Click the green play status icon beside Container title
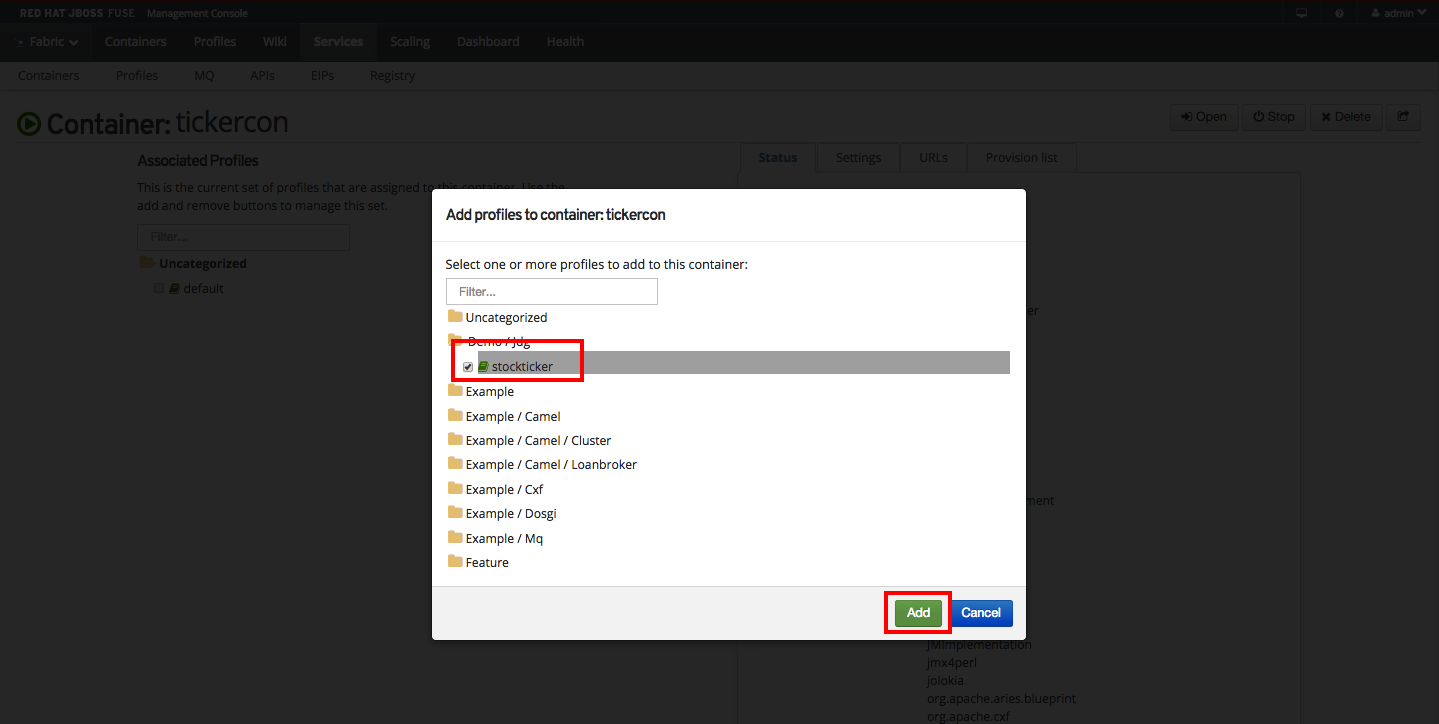Viewport: 1439px width, 724px height. (29, 124)
